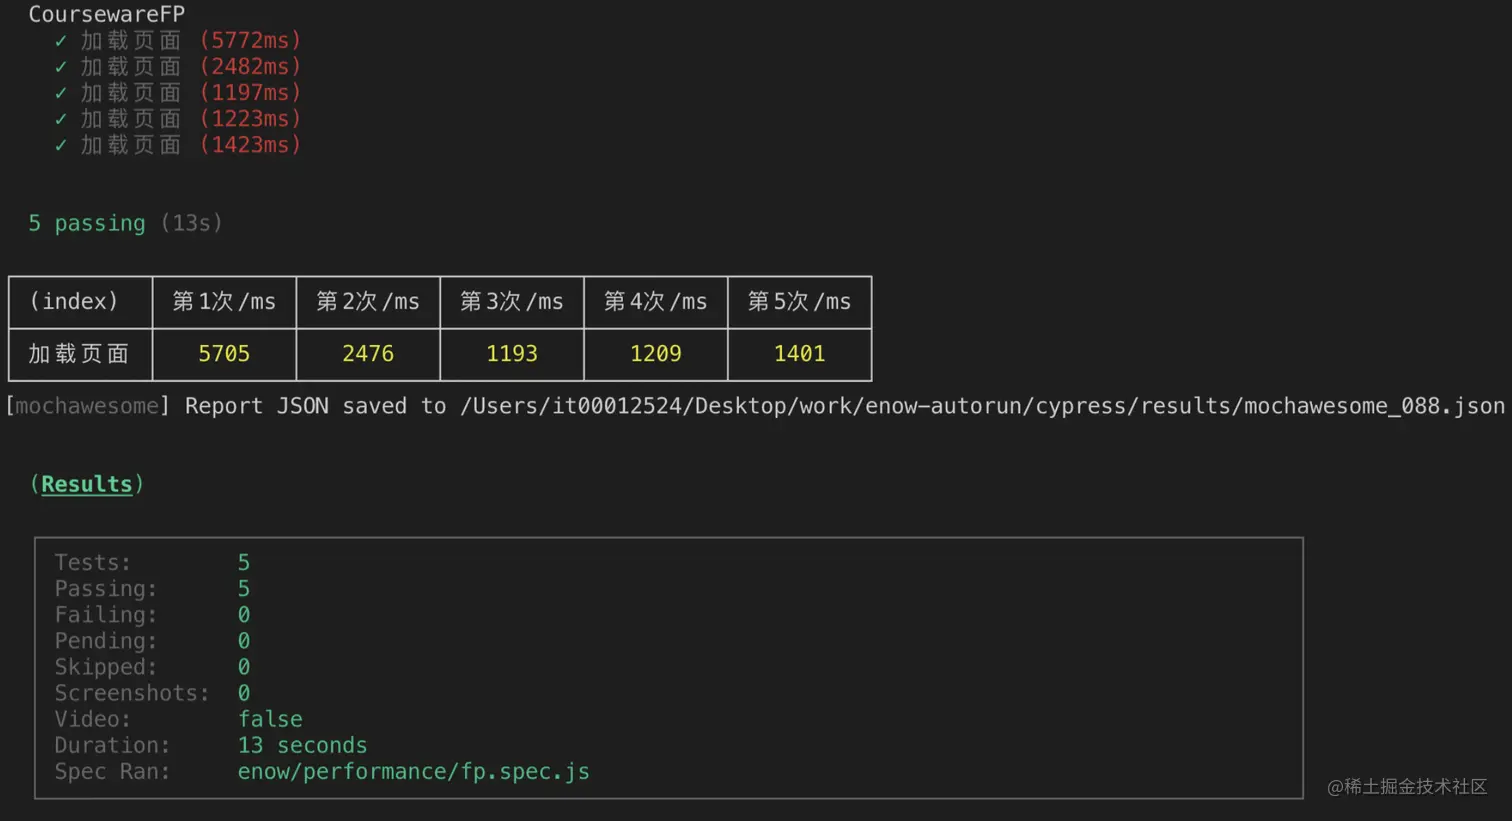Click the 第4次/ms column header
This screenshot has height=821, width=1512.
tap(656, 301)
